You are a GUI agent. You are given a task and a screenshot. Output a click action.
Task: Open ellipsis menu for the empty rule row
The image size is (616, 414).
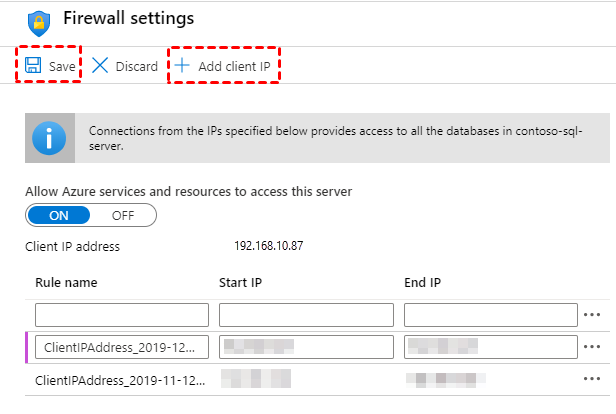pos(594,315)
